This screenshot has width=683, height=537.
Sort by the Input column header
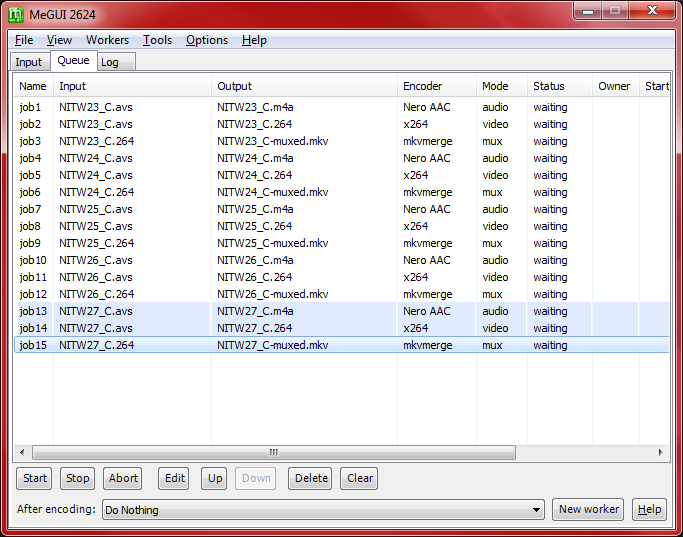point(132,86)
